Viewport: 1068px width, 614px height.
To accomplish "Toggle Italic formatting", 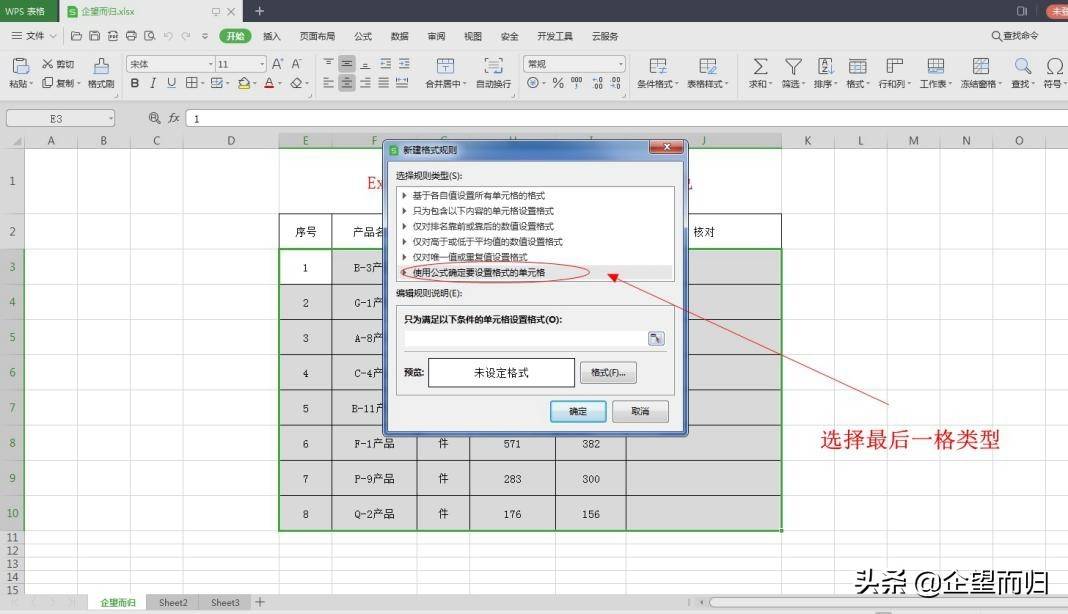I will coord(153,83).
